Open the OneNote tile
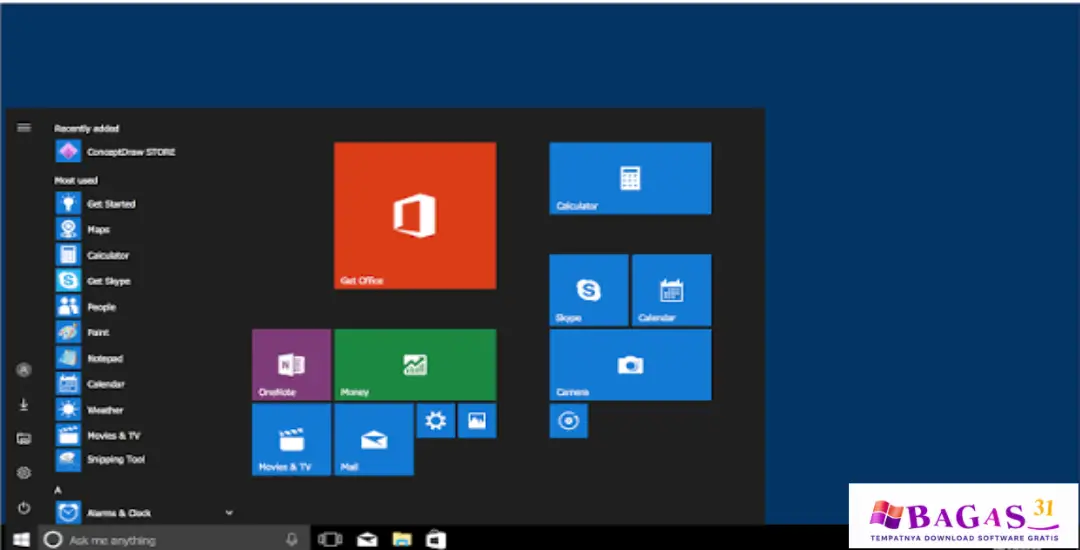 click(291, 365)
